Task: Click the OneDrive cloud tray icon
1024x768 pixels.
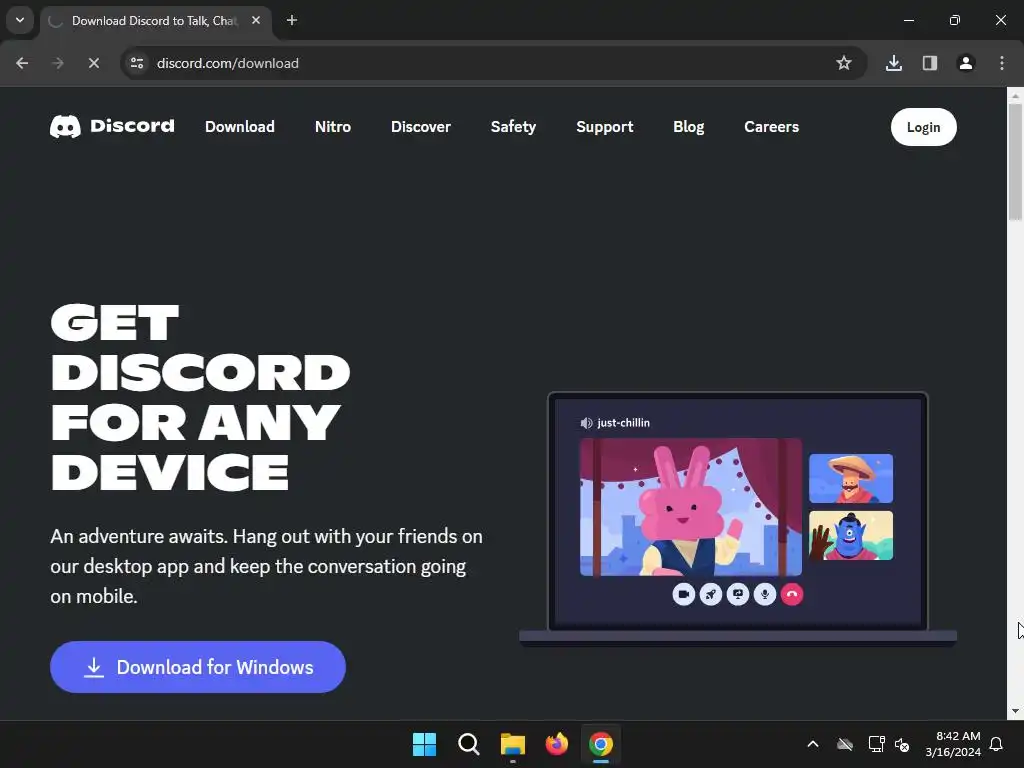Action: point(845,744)
